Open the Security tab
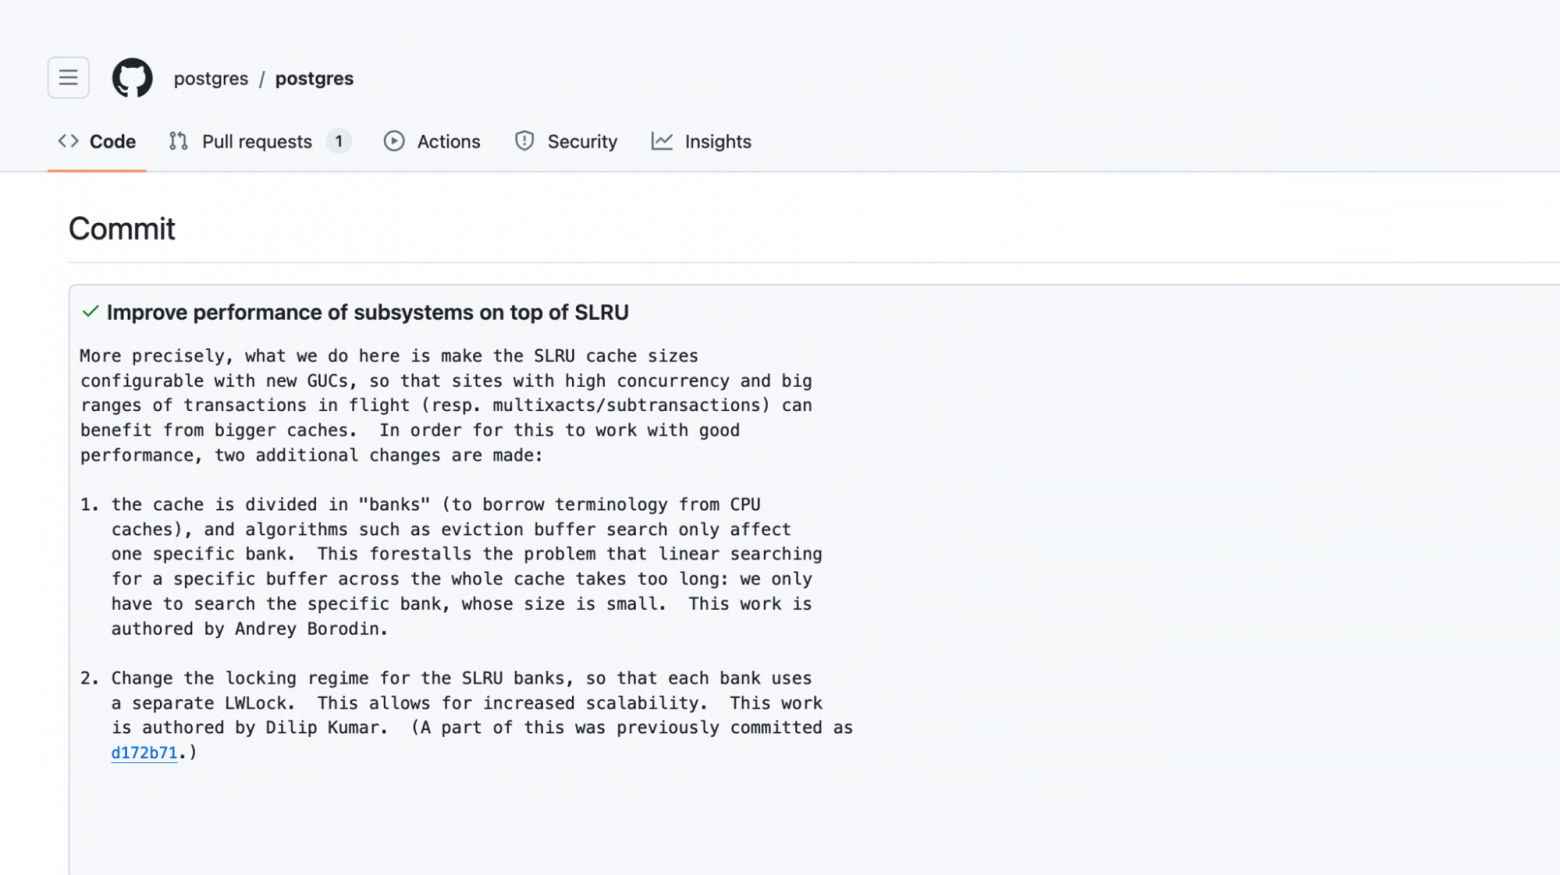 (x=566, y=142)
